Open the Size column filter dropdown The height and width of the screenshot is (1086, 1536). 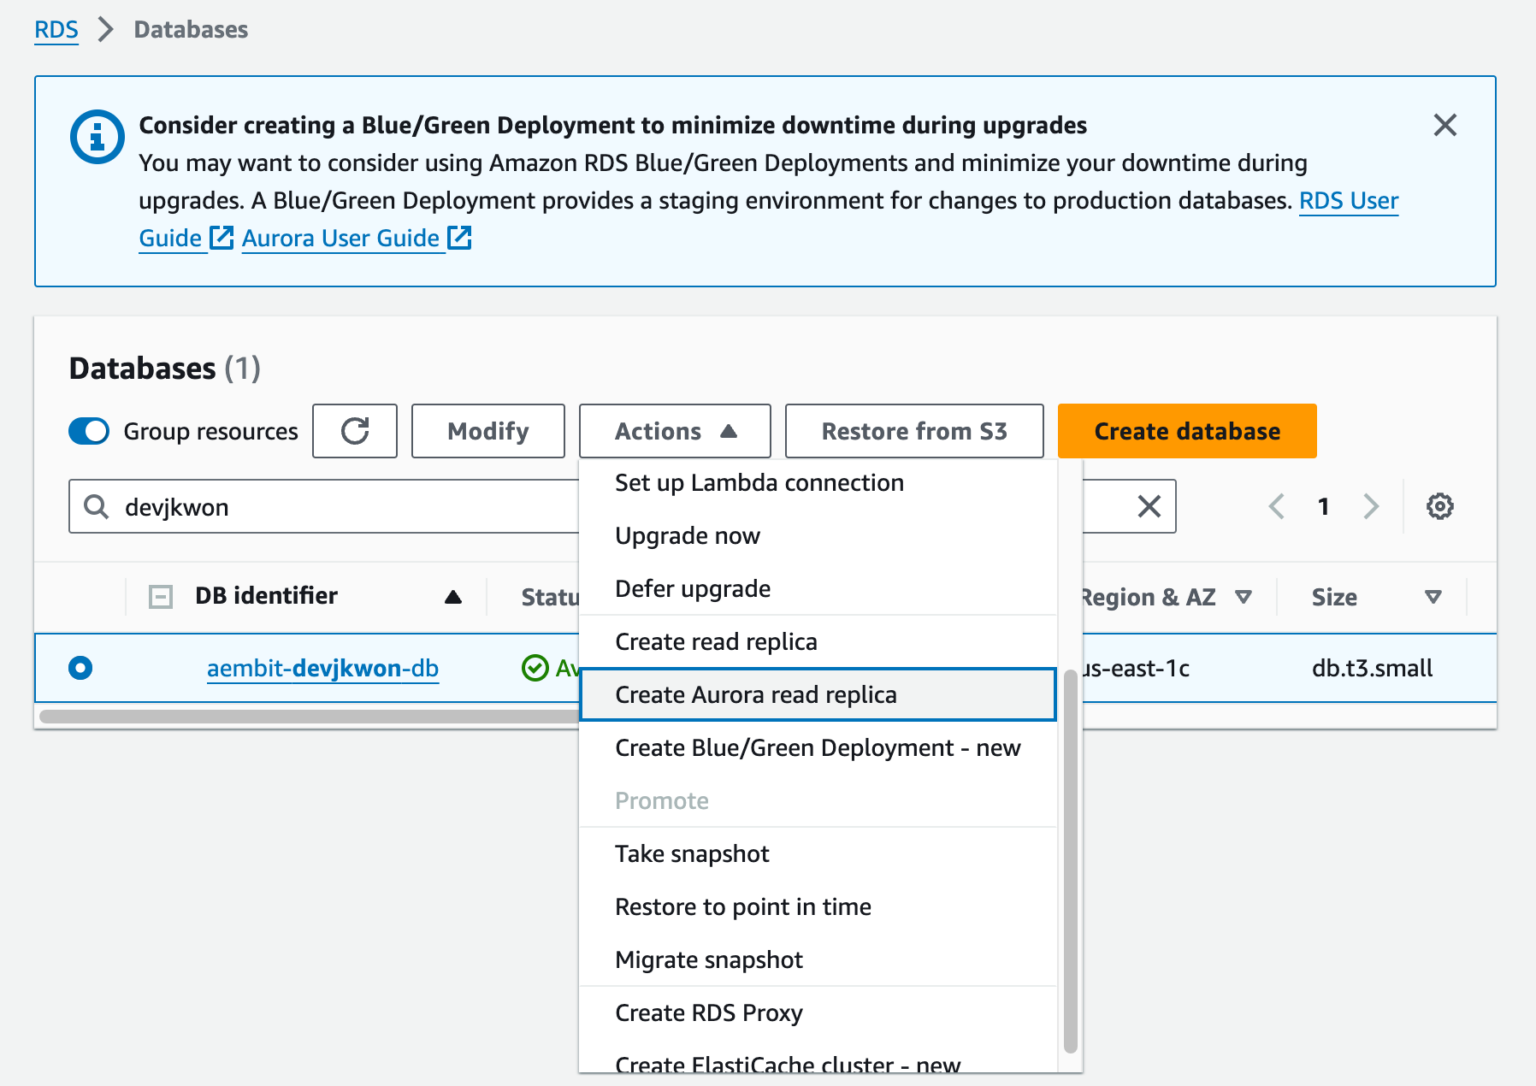1434,596
